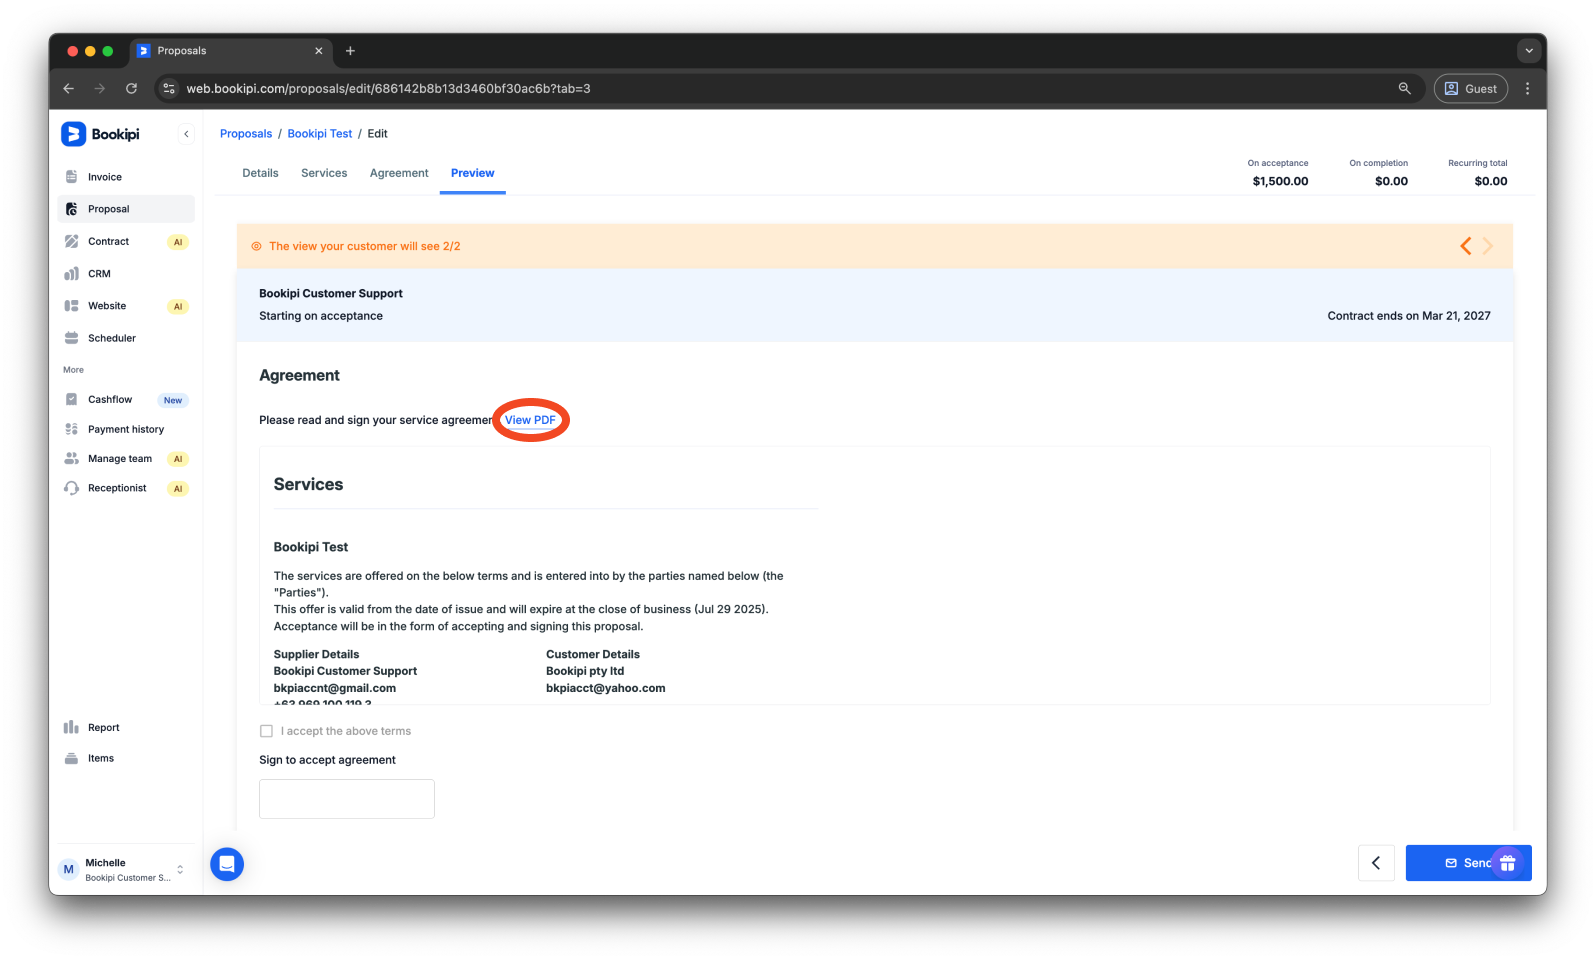Viewport: 1596px width, 960px height.
Task: Show the previous customer view page
Action: tap(1466, 246)
